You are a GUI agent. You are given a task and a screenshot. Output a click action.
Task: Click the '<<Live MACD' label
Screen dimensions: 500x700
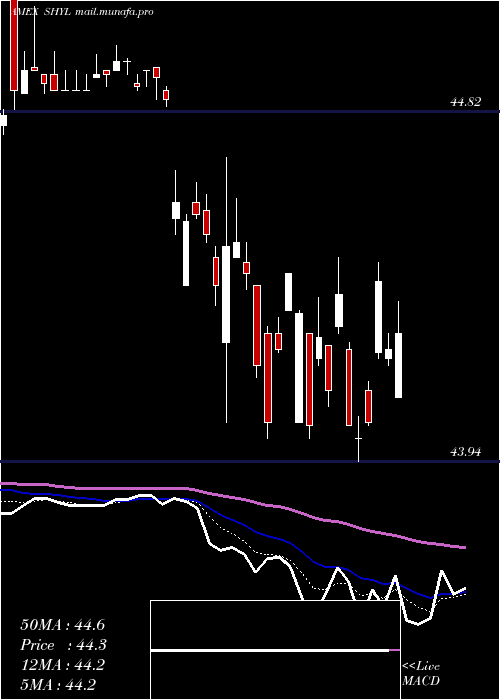tap(421, 673)
